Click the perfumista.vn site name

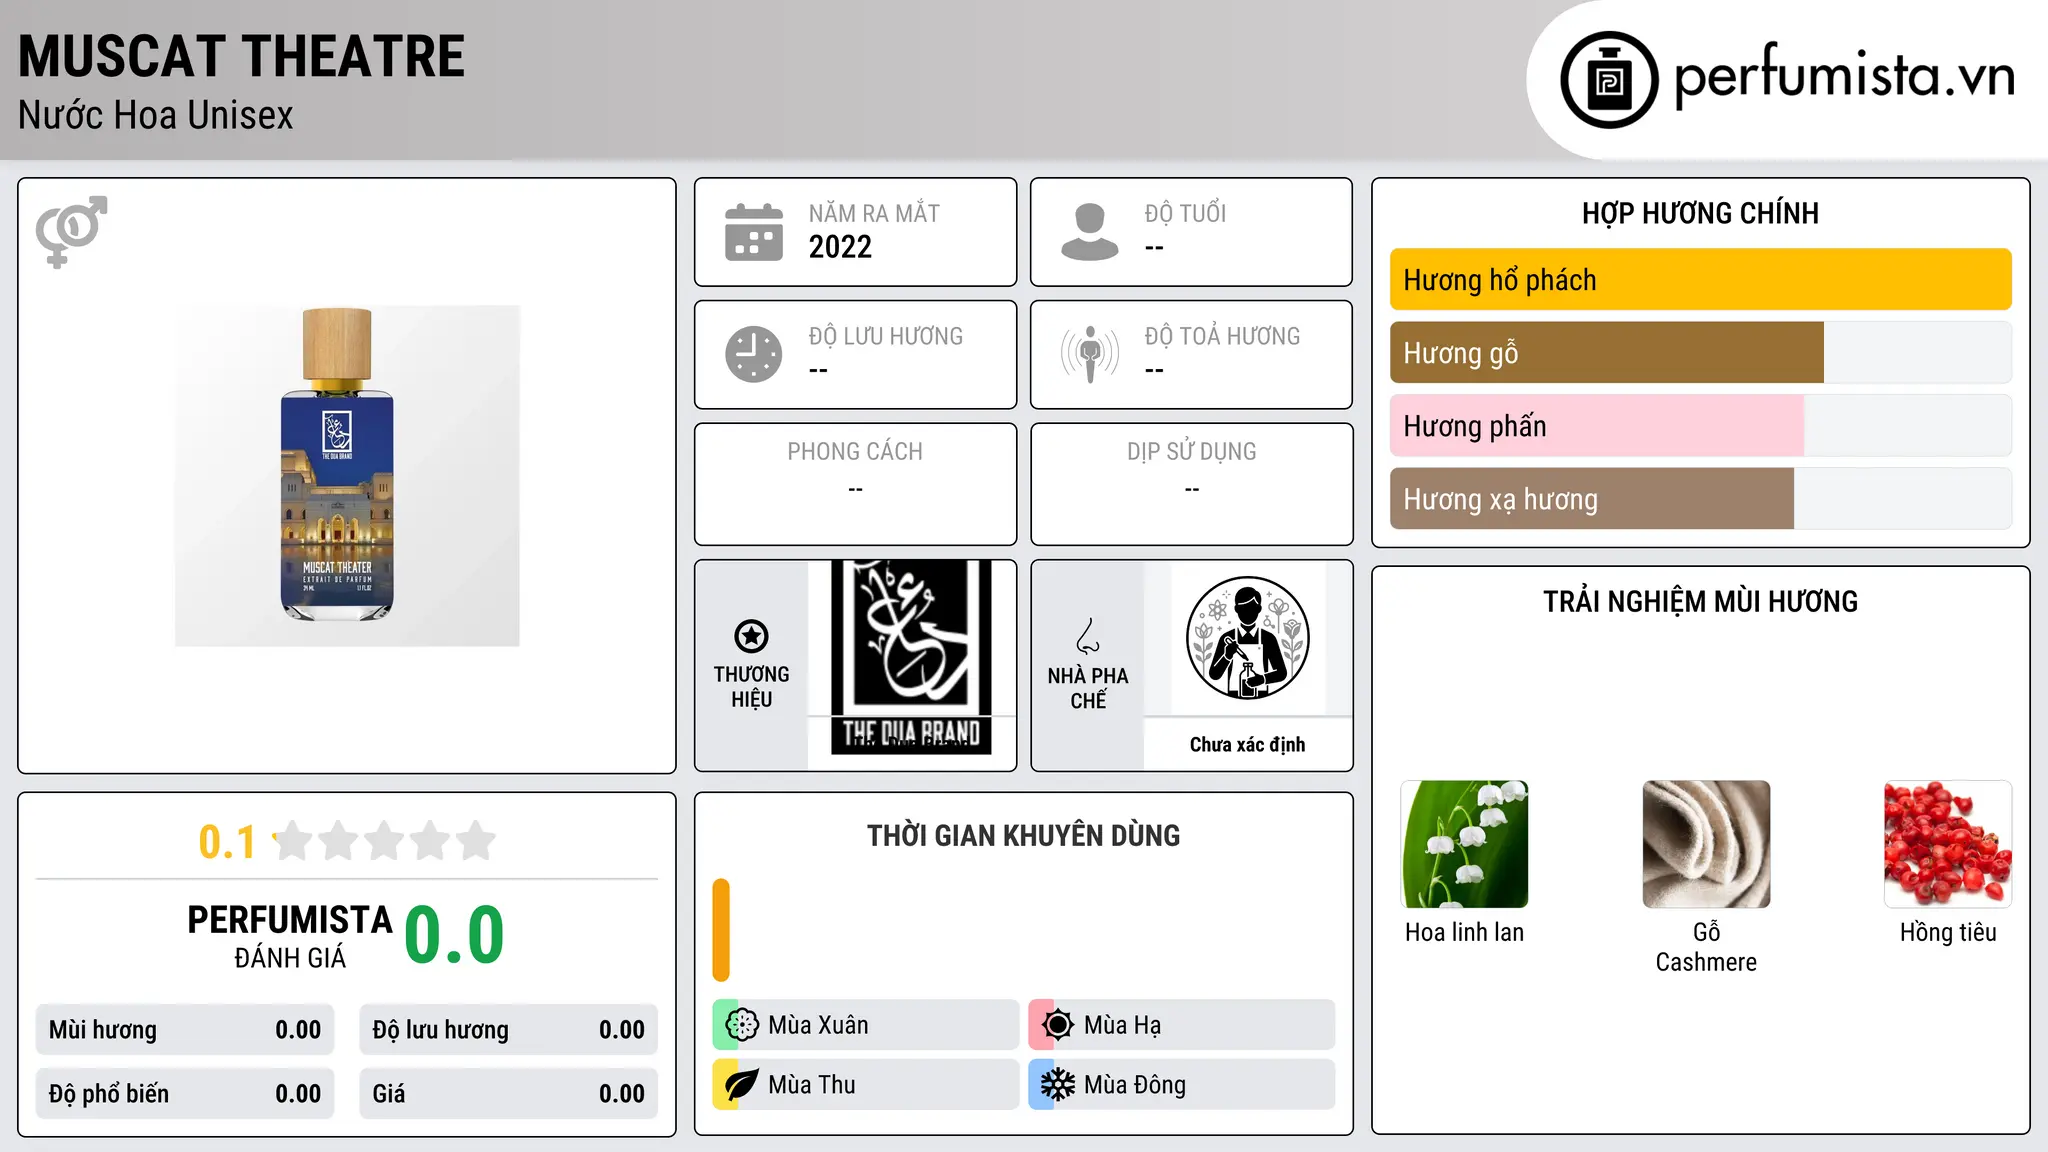1845,76
